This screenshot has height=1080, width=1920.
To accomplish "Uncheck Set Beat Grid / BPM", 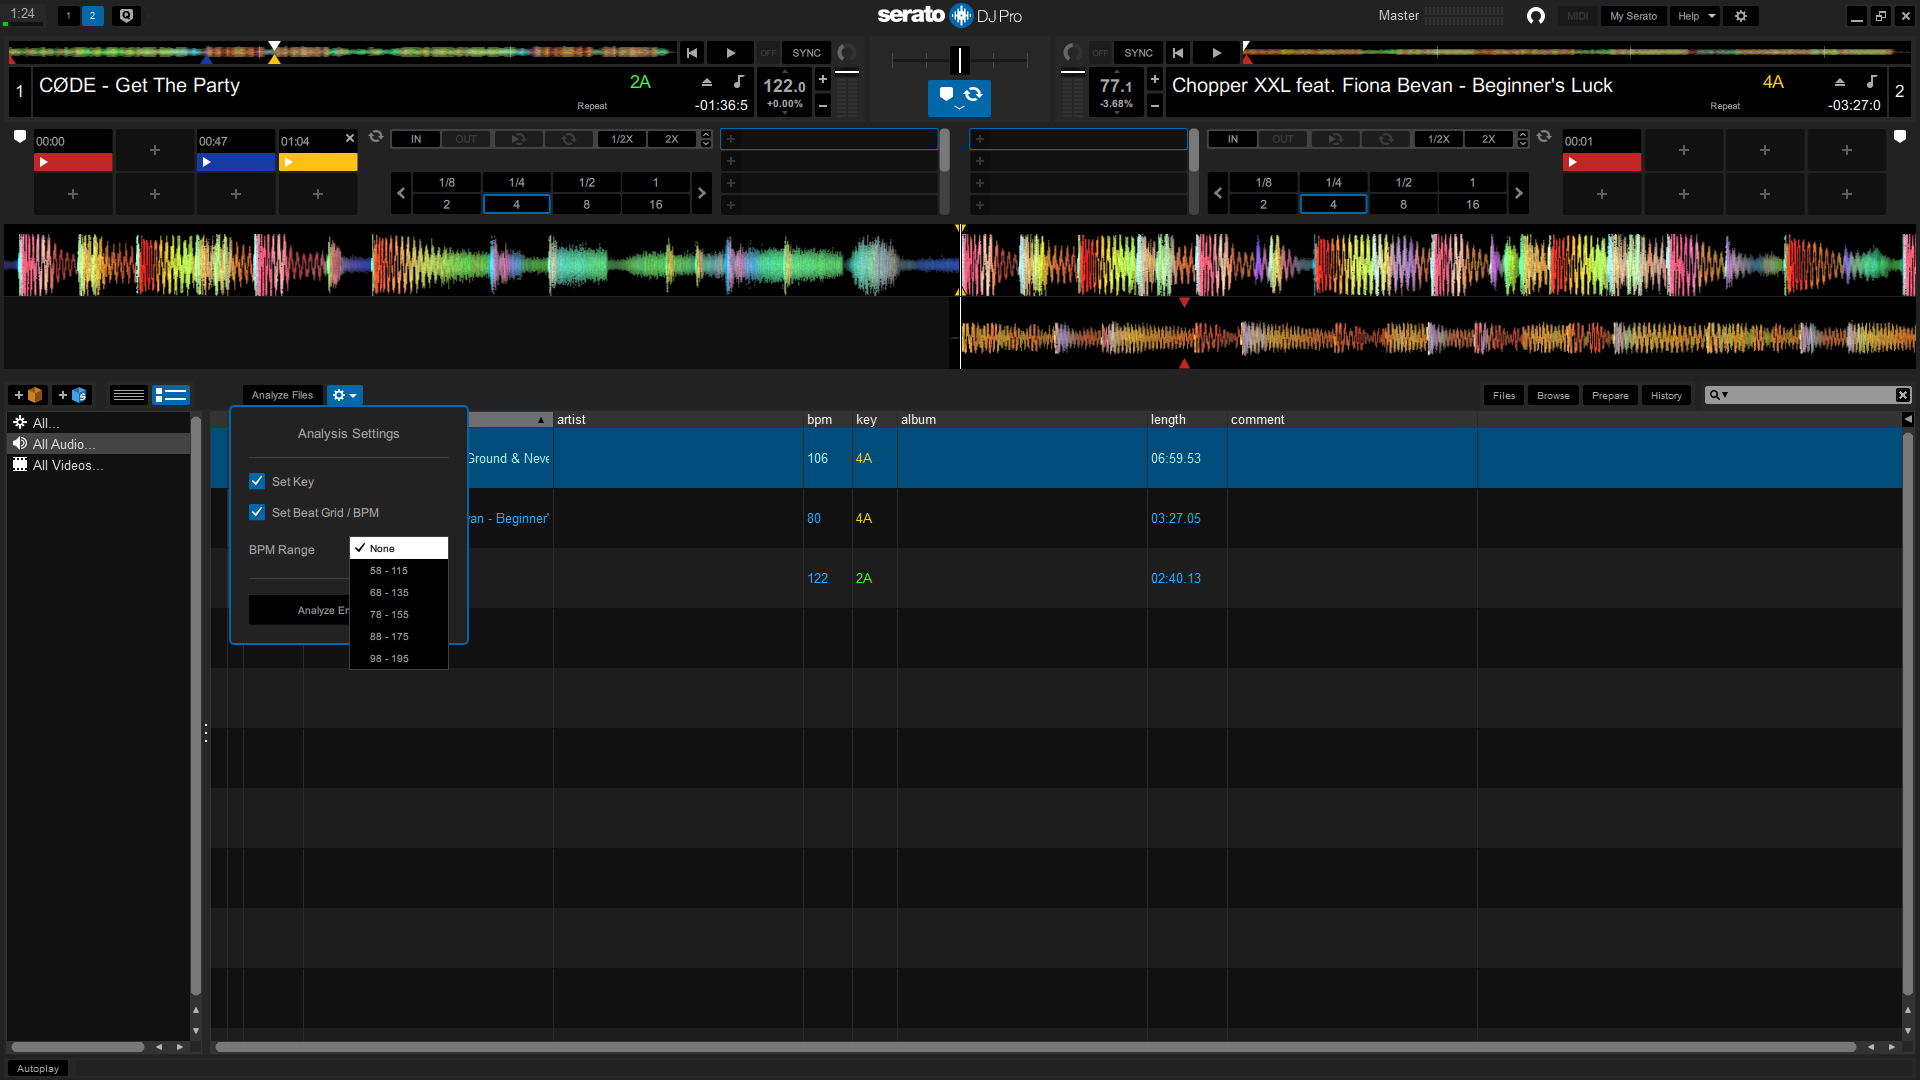I will (x=257, y=512).
